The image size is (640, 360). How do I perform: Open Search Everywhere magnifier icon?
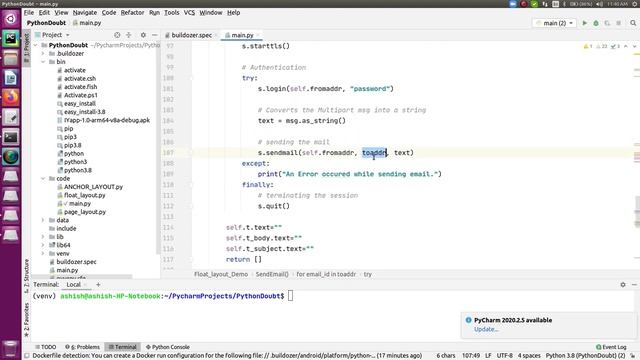click(633, 23)
